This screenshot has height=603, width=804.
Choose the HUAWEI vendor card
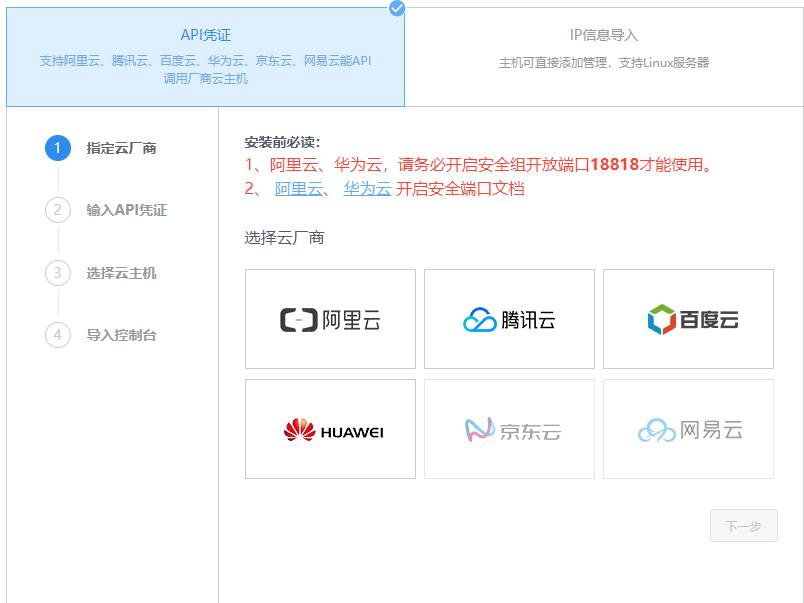pyautogui.click(x=330, y=429)
